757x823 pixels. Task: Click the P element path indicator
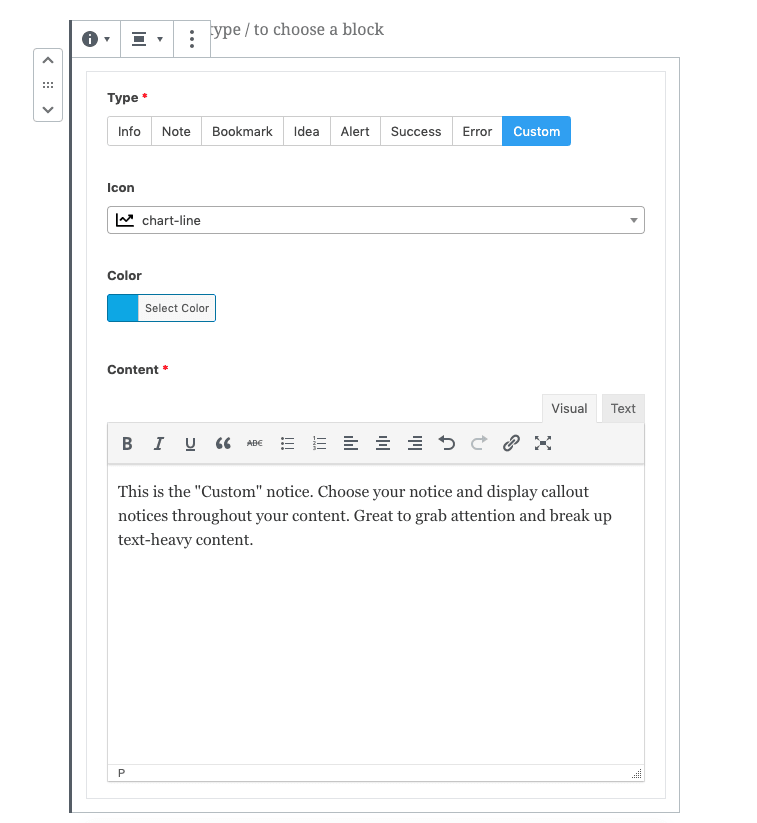pyautogui.click(x=121, y=773)
